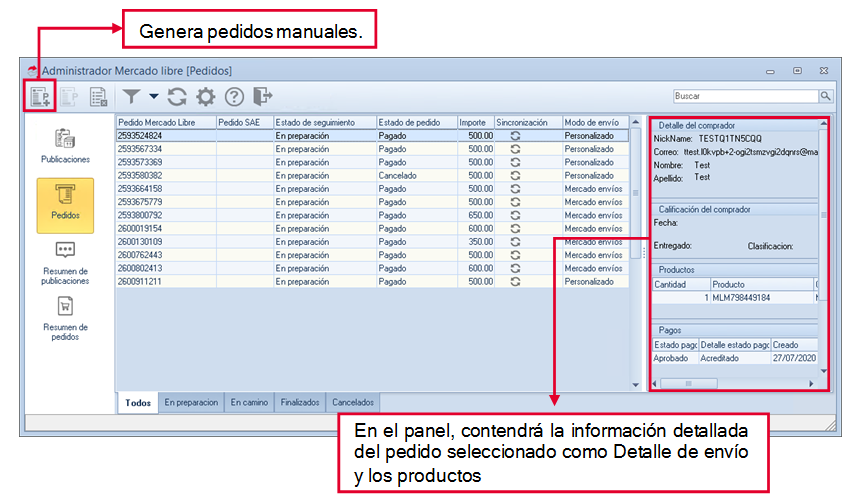Select order row 2600802413

(373, 268)
